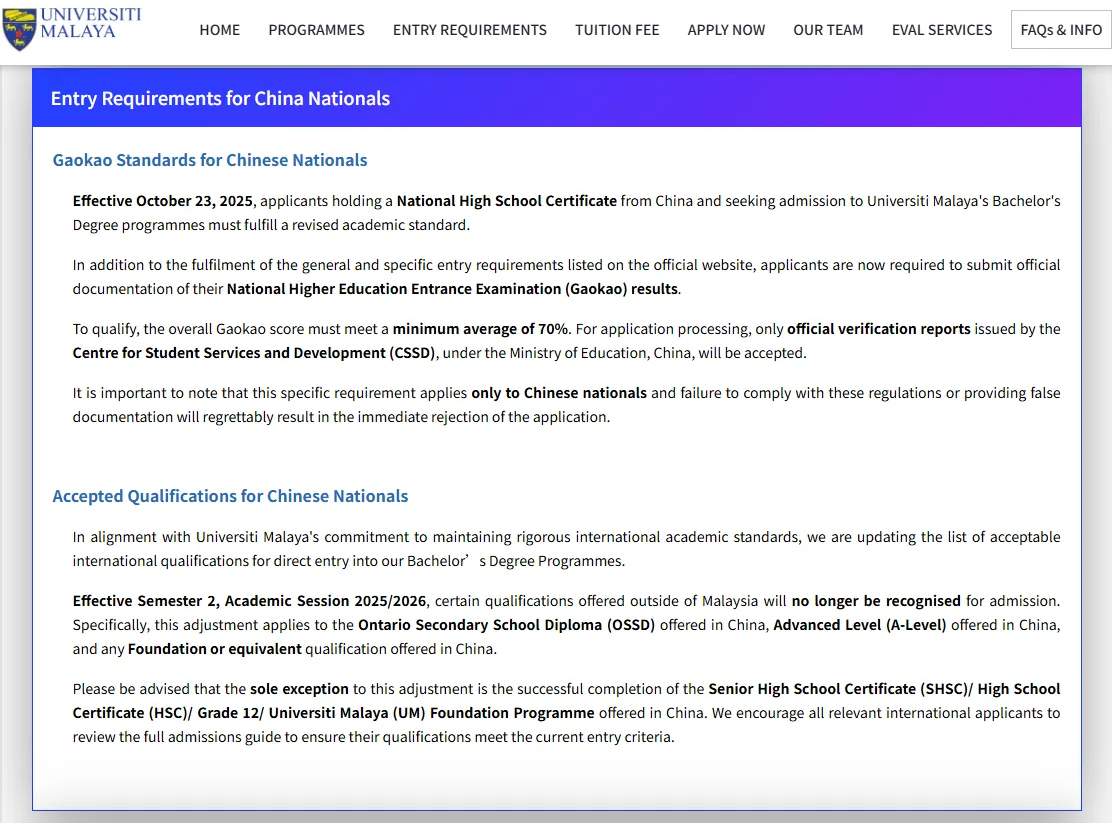
Task: Click the Universiti Malaya crest logo
Action: pyautogui.click(x=20, y=30)
